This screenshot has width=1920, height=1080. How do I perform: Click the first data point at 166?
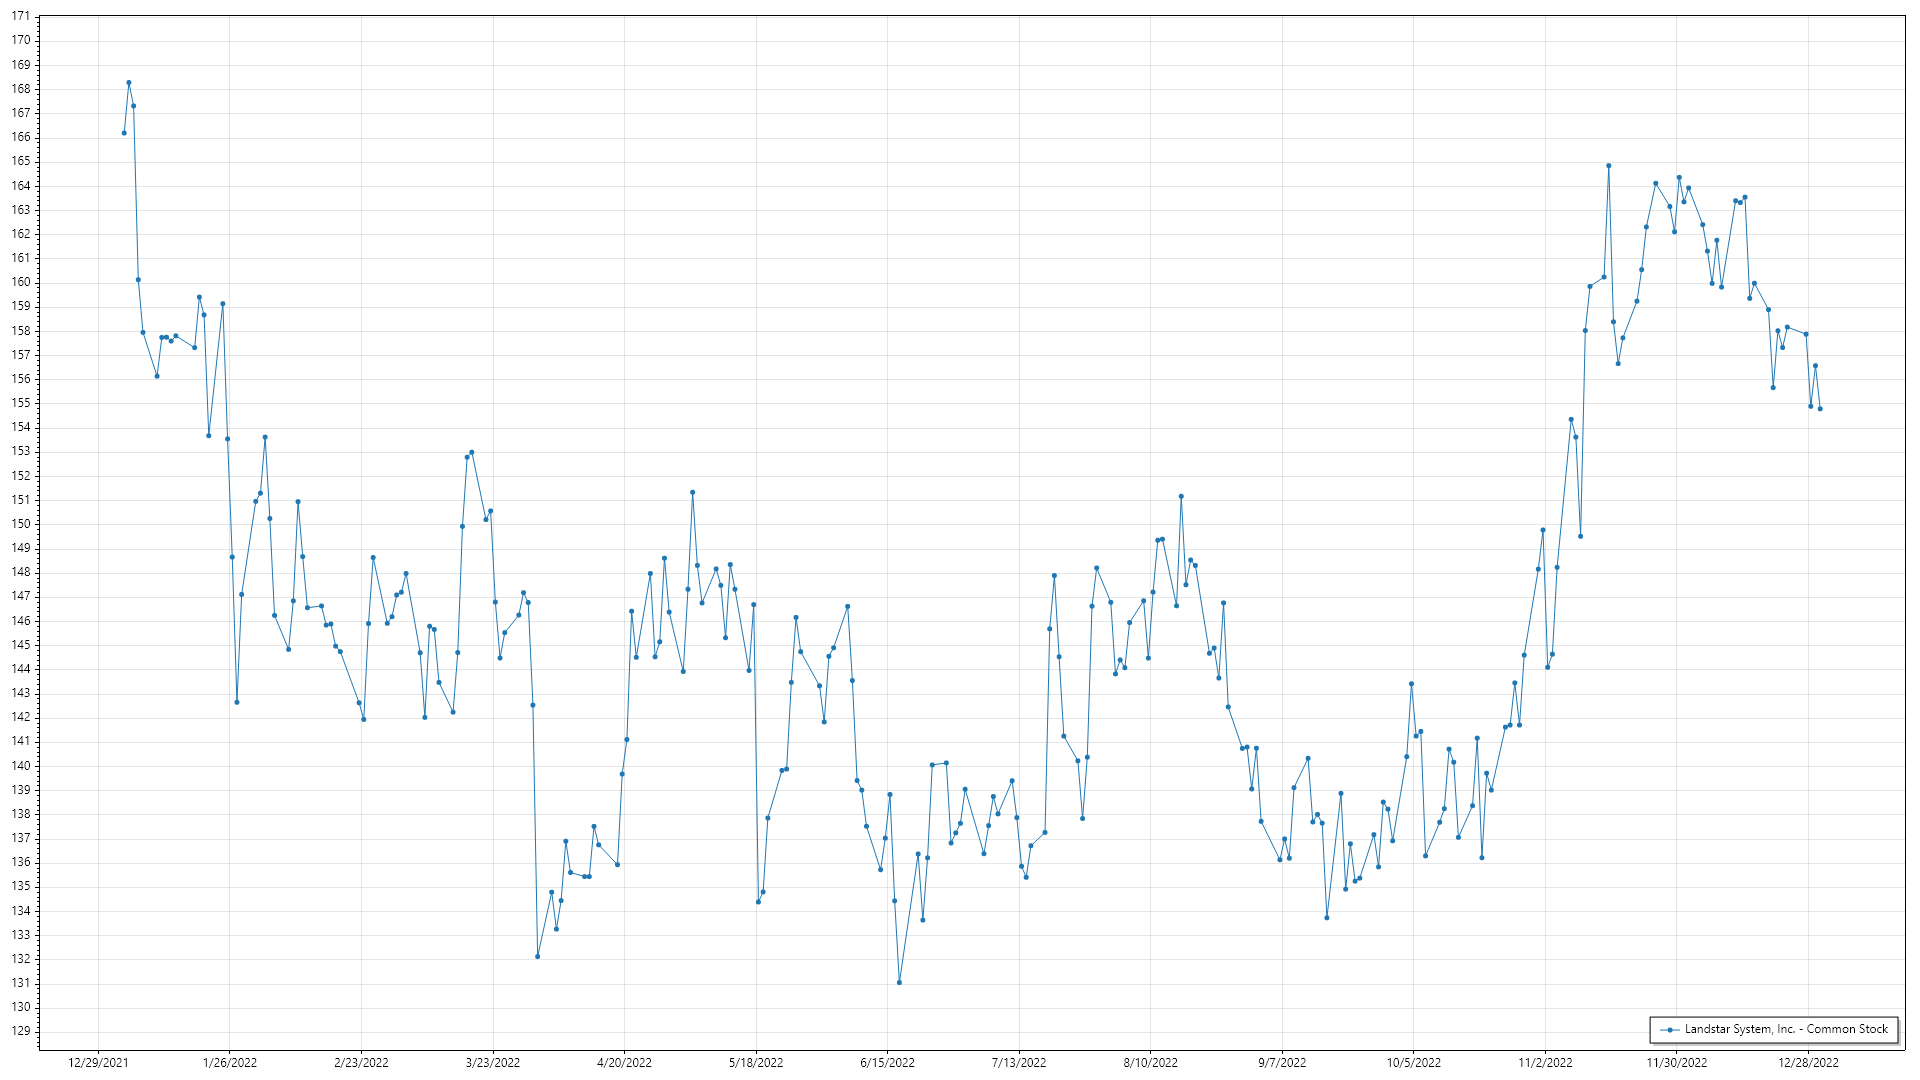[124, 133]
